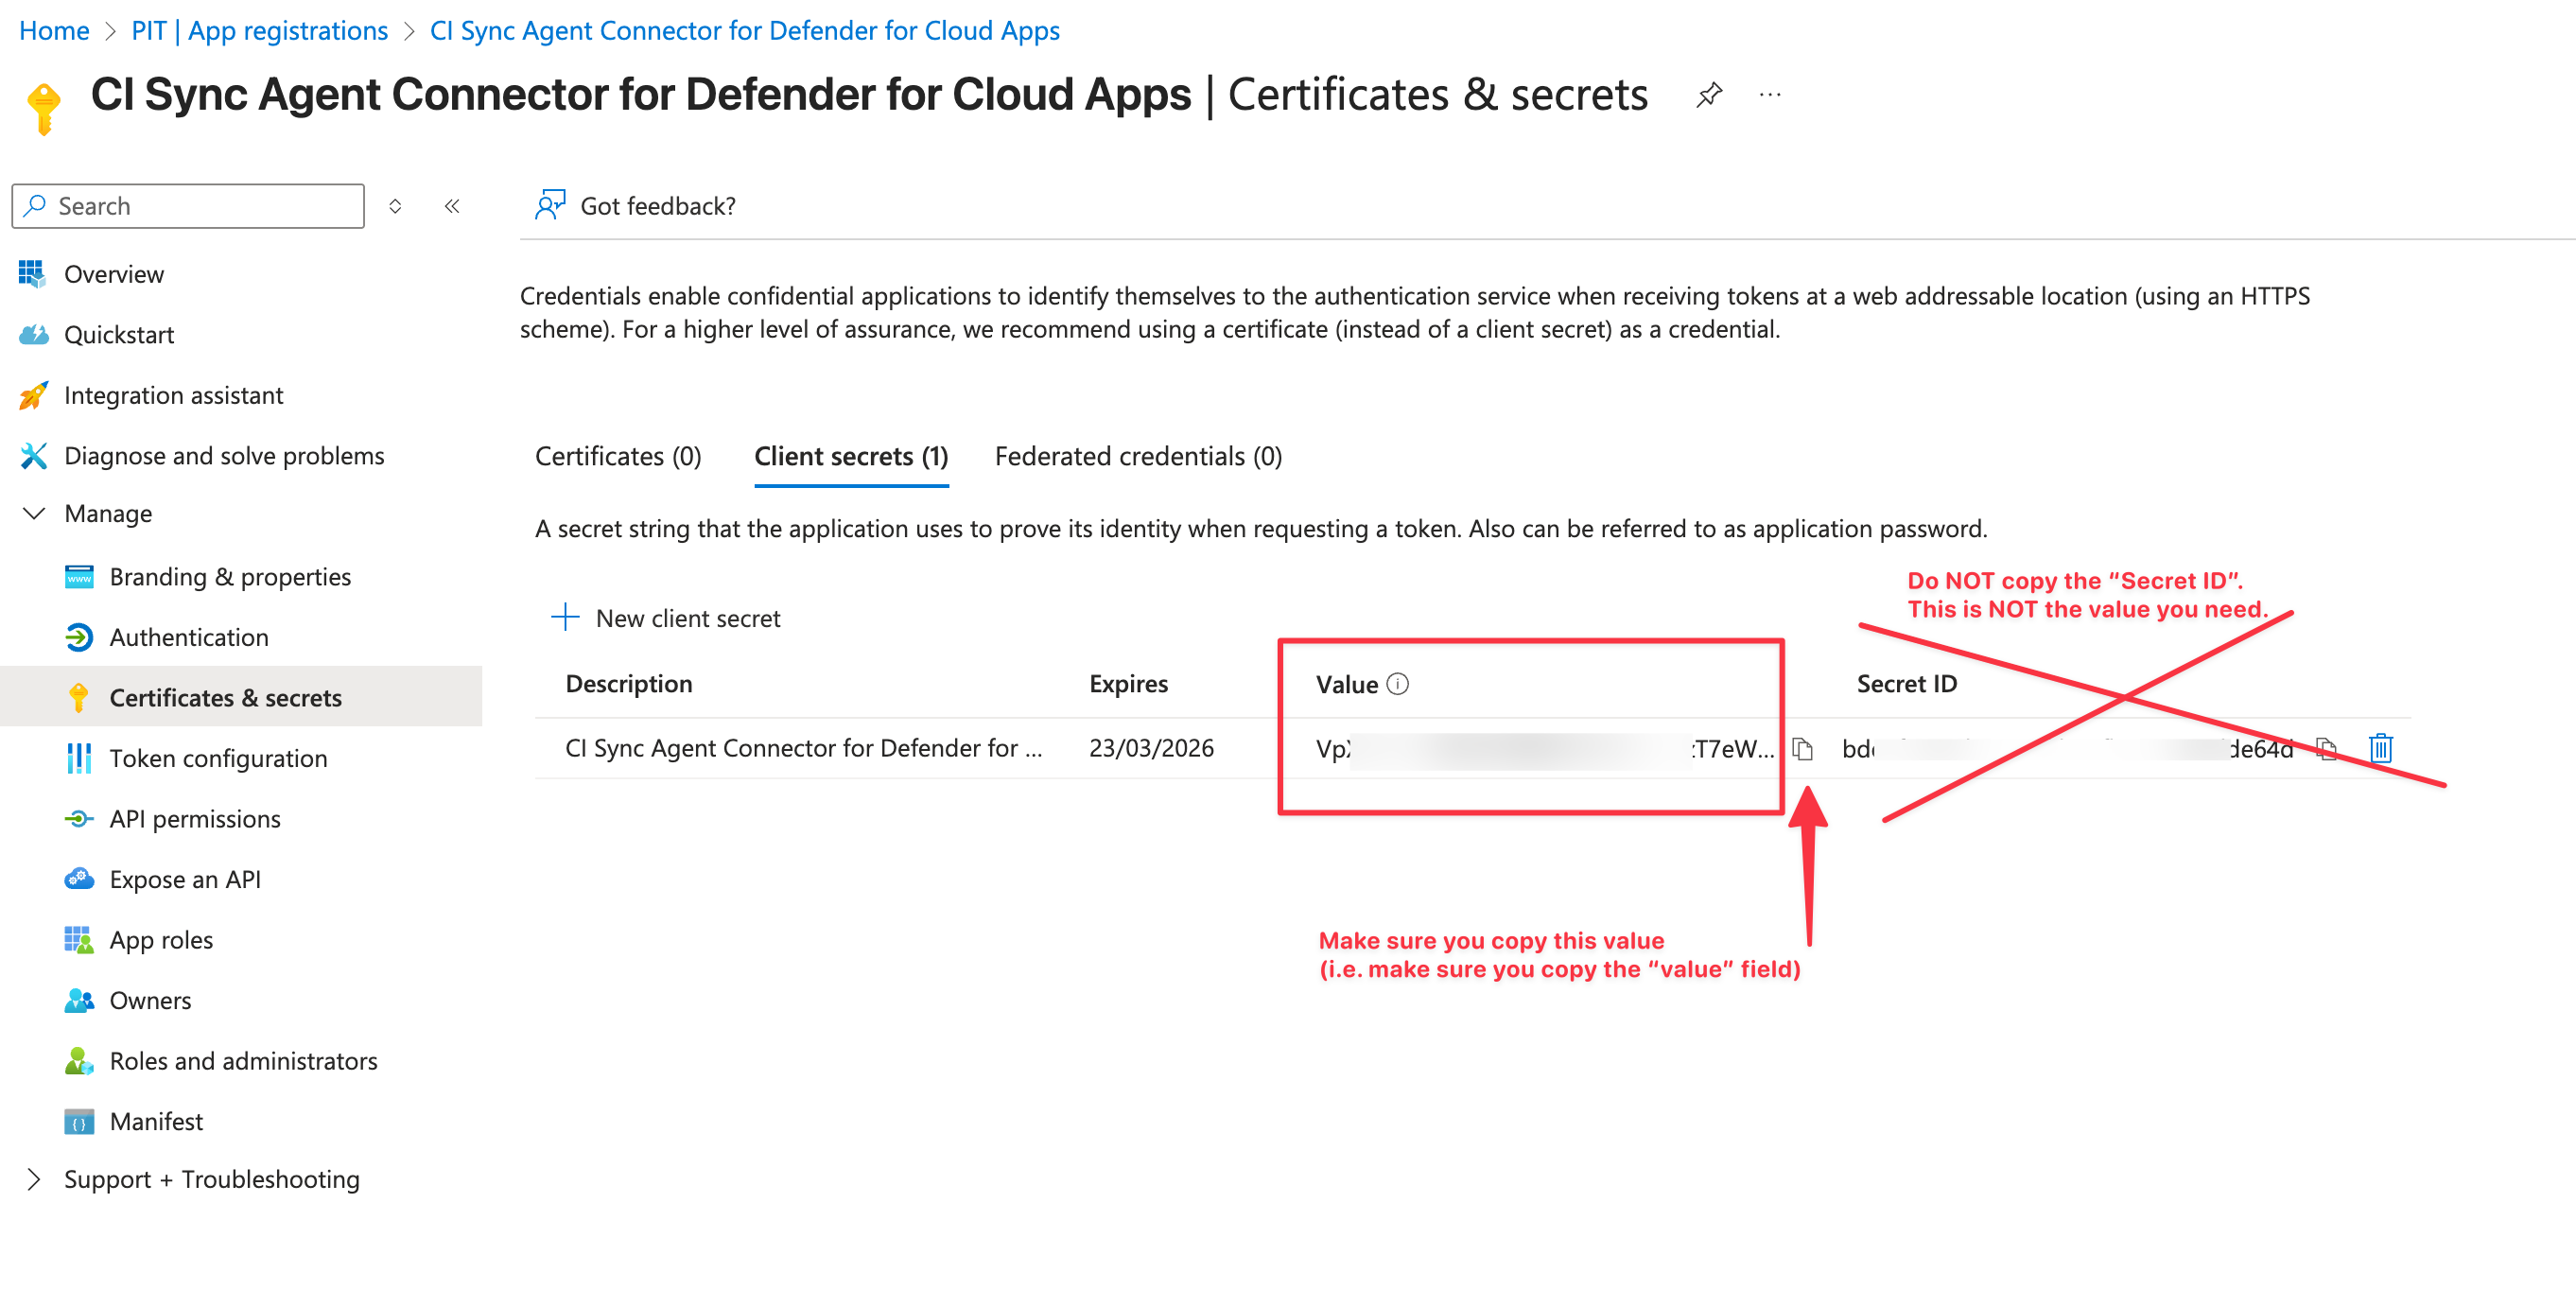Toggle expand/collapse all menu groups

(395, 206)
